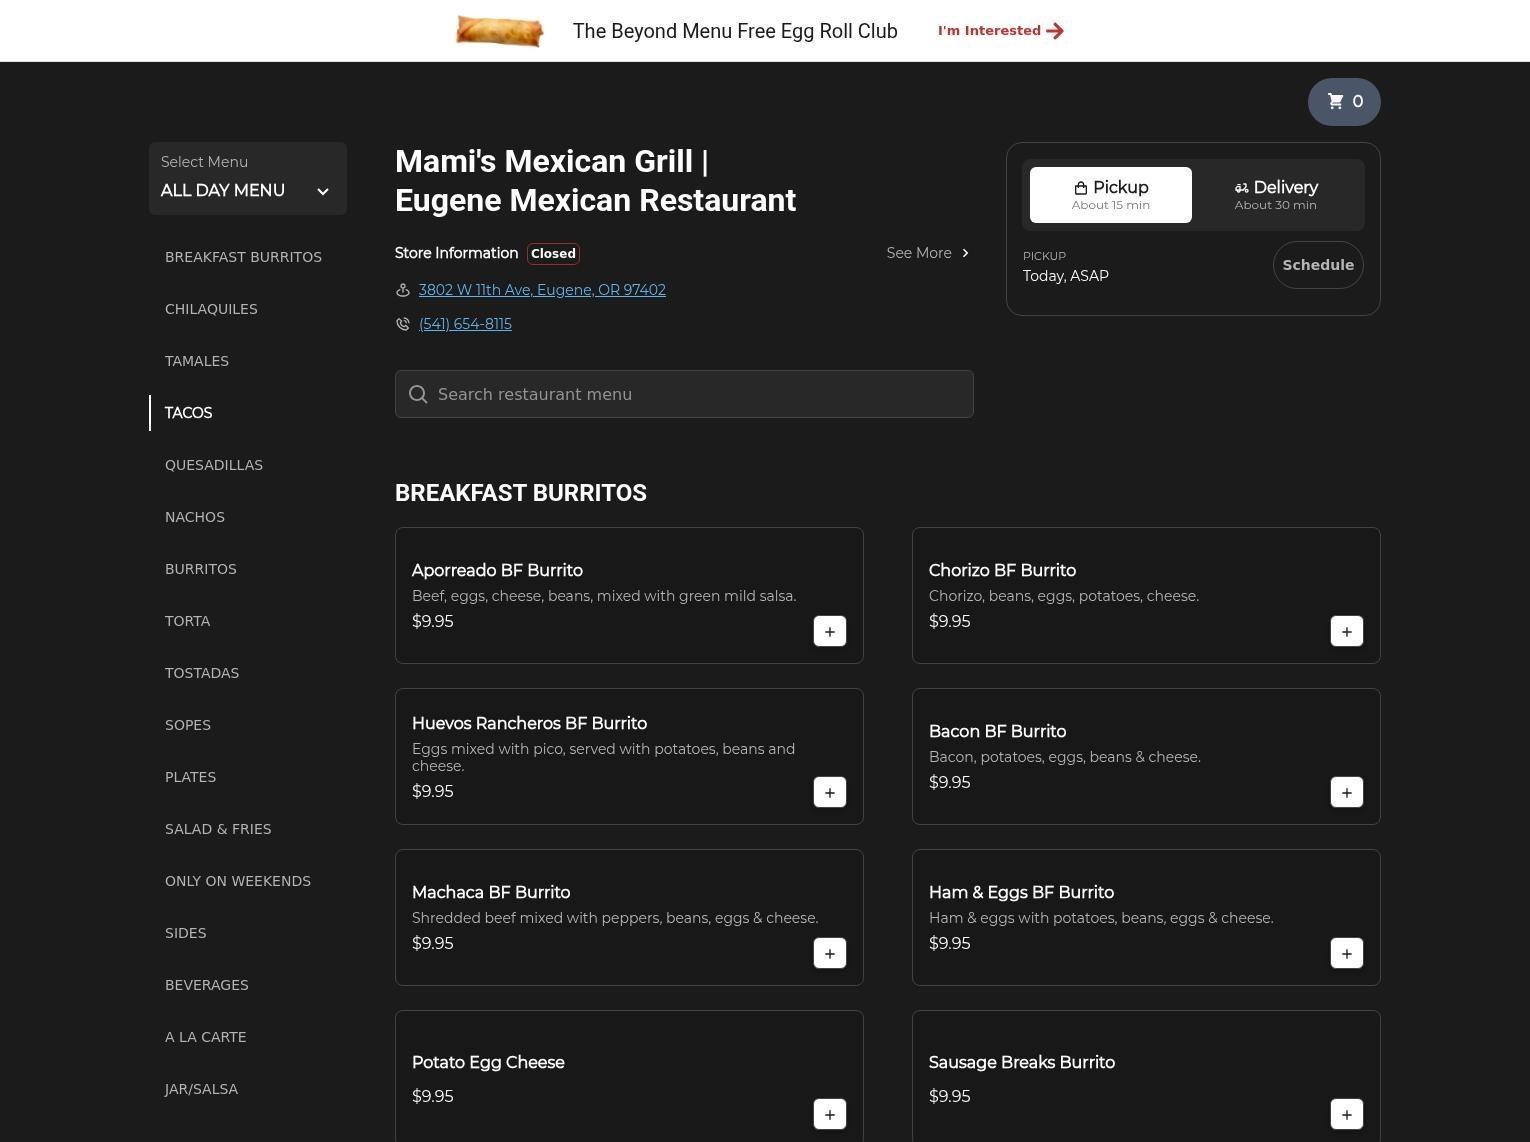Viewport: 1530px width, 1142px height.
Task: Add Huevos Rancheros BF Burrito to cart
Action: pos(829,792)
